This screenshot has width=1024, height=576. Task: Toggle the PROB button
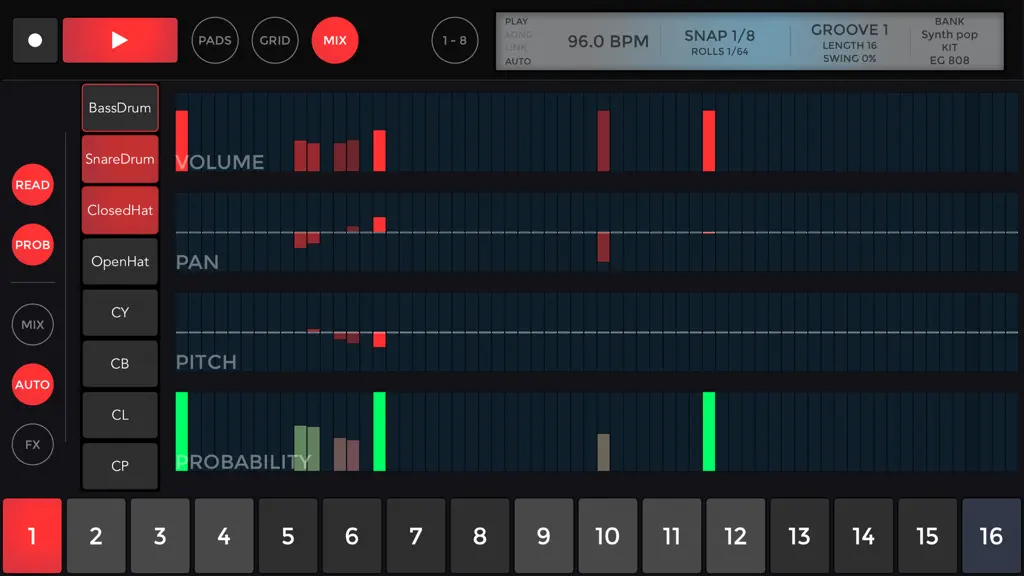coord(33,245)
